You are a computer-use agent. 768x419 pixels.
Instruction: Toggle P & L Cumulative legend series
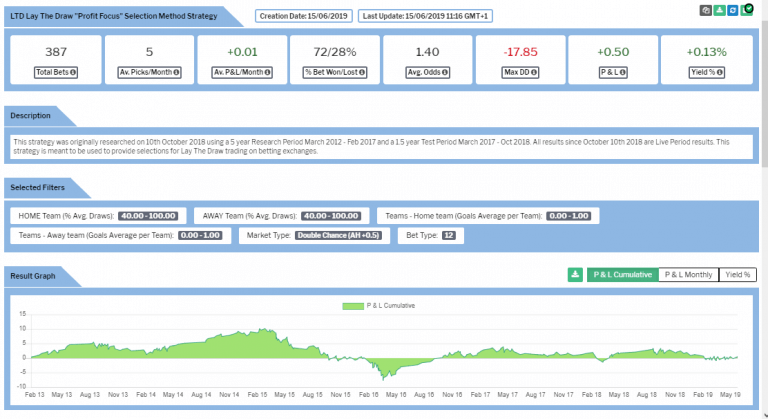coord(378,305)
